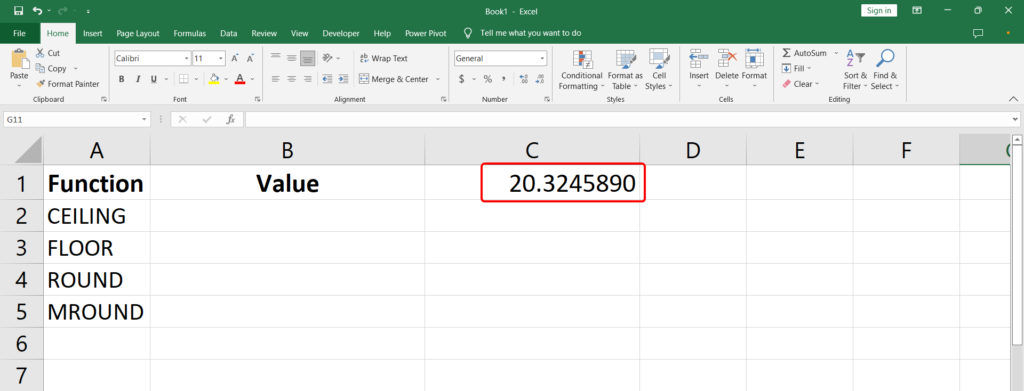Switch to the Insert tab

point(93,33)
